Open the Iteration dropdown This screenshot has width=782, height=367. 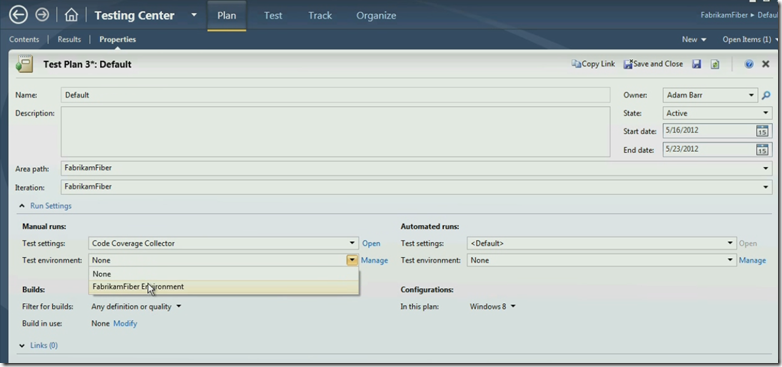click(x=417, y=187)
